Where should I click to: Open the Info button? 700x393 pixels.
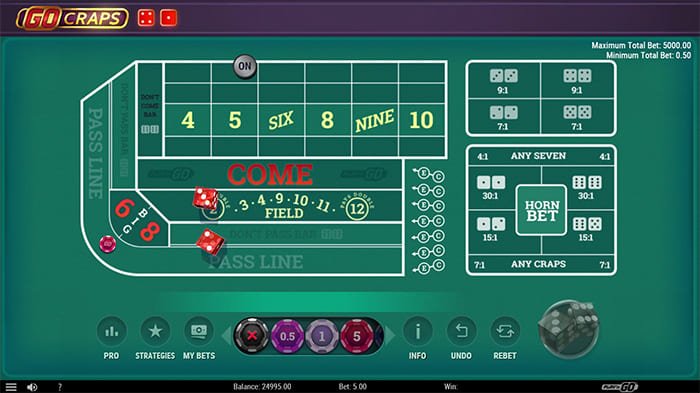pyautogui.click(x=417, y=331)
